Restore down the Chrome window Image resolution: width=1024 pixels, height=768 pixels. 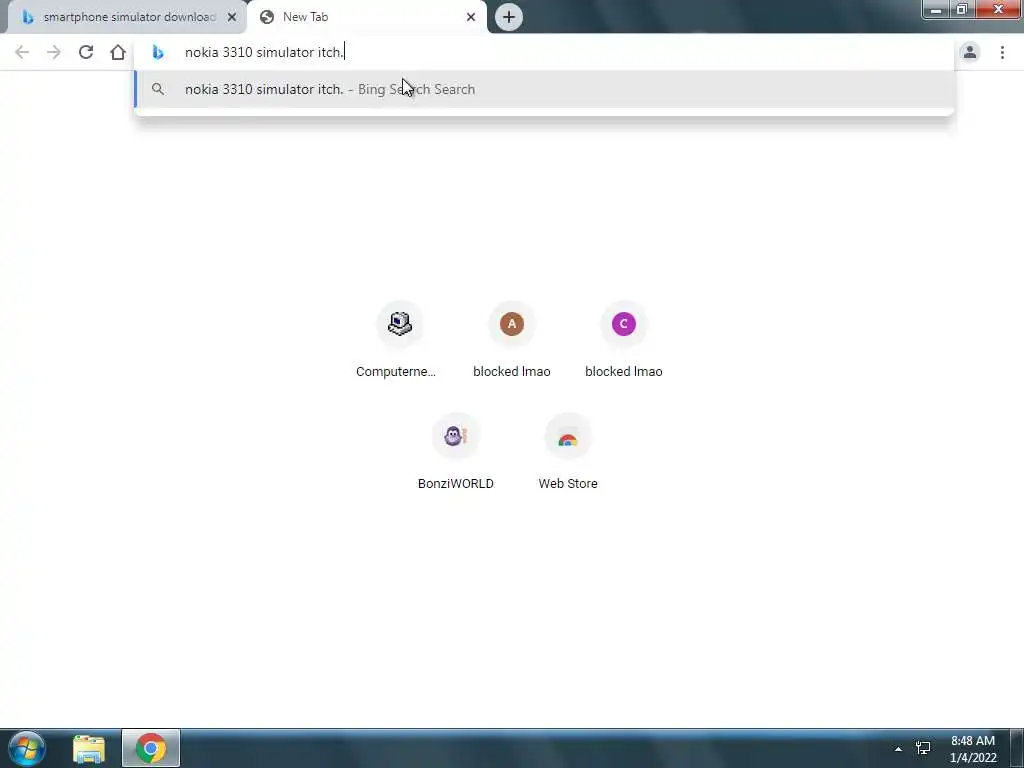pyautogui.click(x=962, y=9)
